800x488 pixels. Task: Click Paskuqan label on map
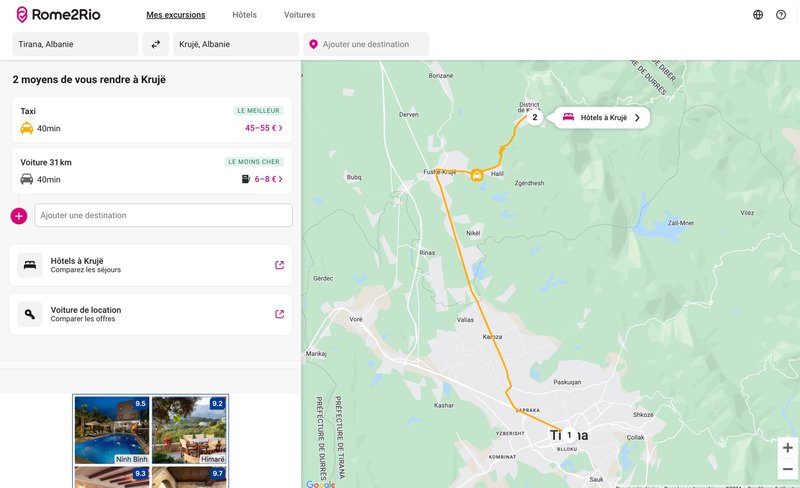(567, 382)
